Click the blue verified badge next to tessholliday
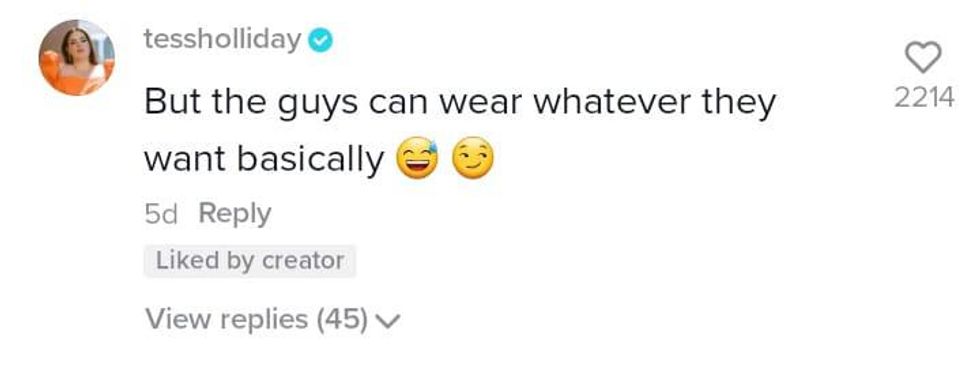Screen dimensions: 980x369 click(x=321, y=41)
